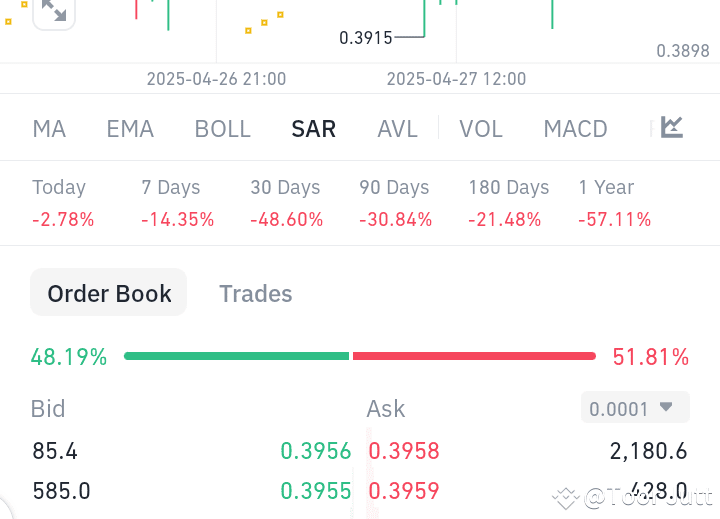
Task: Open the 0.0001 price precision dropdown
Action: coord(635,407)
